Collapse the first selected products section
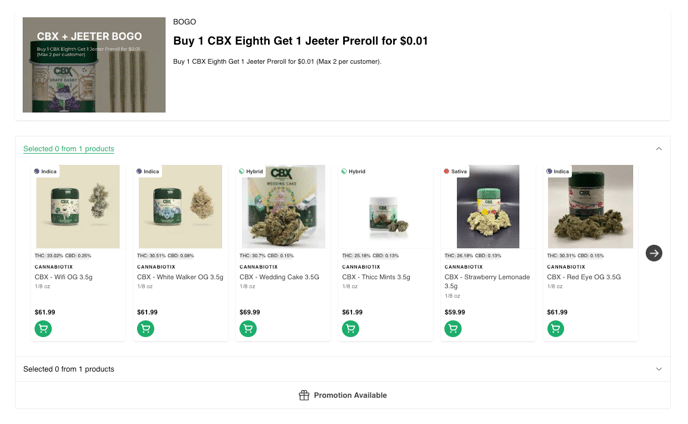The height and width of the screenshot is (424, 688). point(658,149)
